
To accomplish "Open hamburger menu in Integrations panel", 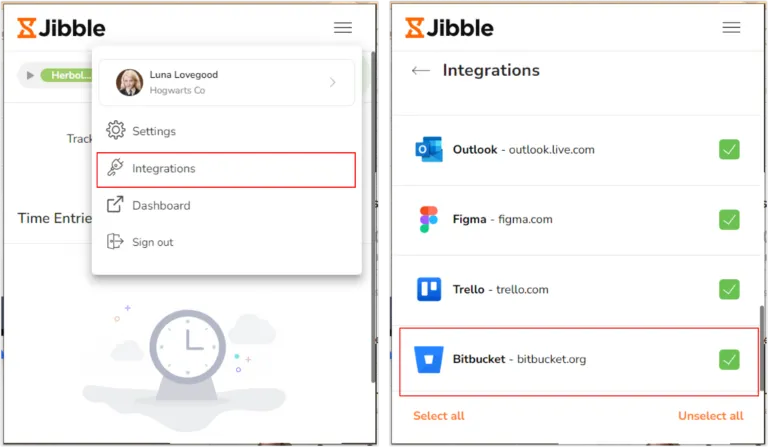I will [x=731, y=27].
